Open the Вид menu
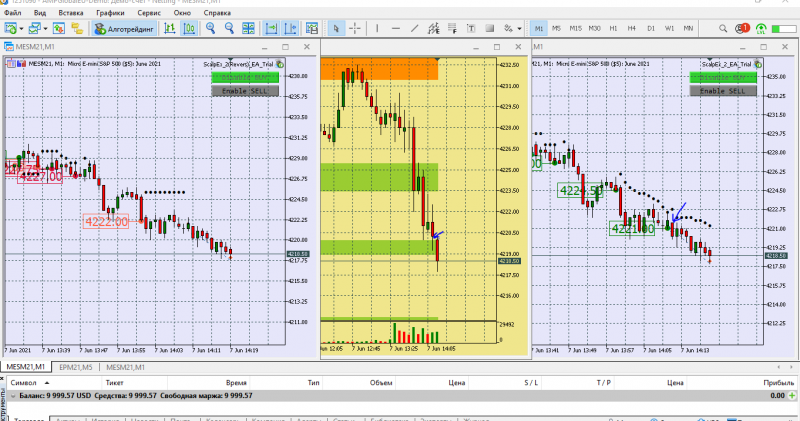The image size is (800, 421). tap(39, 13)
